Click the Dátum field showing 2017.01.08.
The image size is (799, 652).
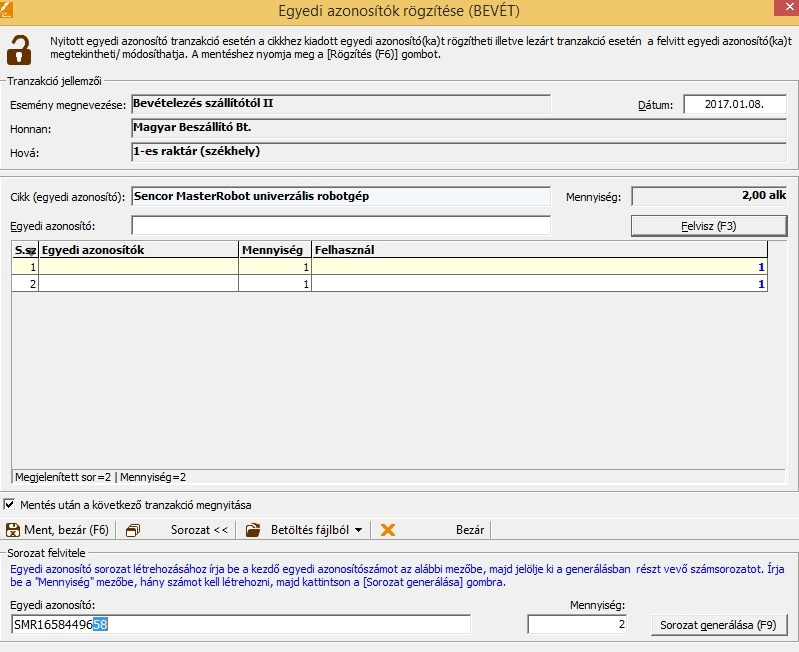click(735, 104)
